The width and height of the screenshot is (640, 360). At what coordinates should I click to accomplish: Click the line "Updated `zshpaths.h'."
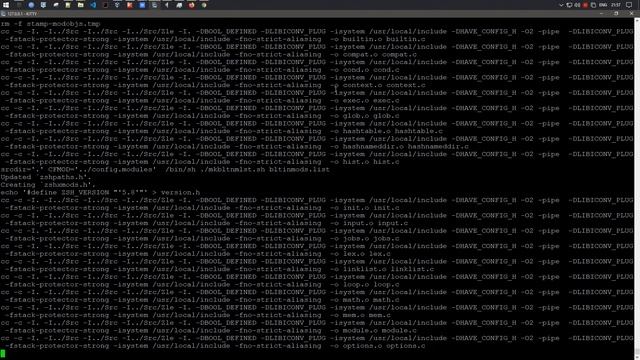[46, 177]
